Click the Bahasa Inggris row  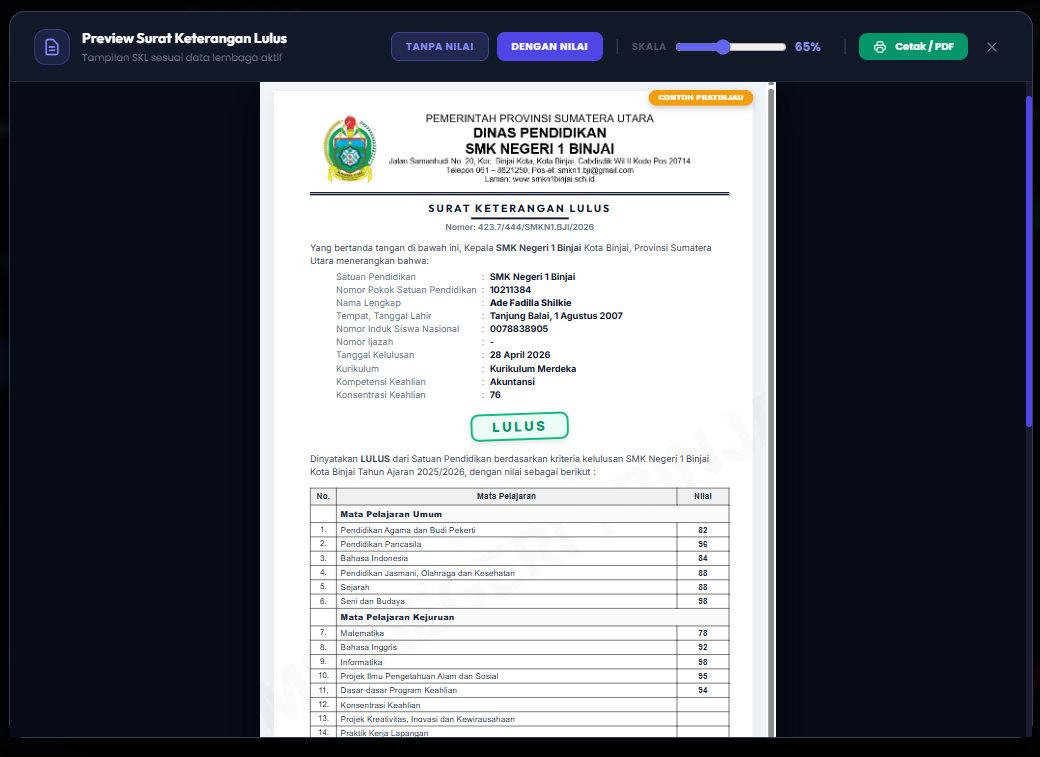[x=519, y=648]
